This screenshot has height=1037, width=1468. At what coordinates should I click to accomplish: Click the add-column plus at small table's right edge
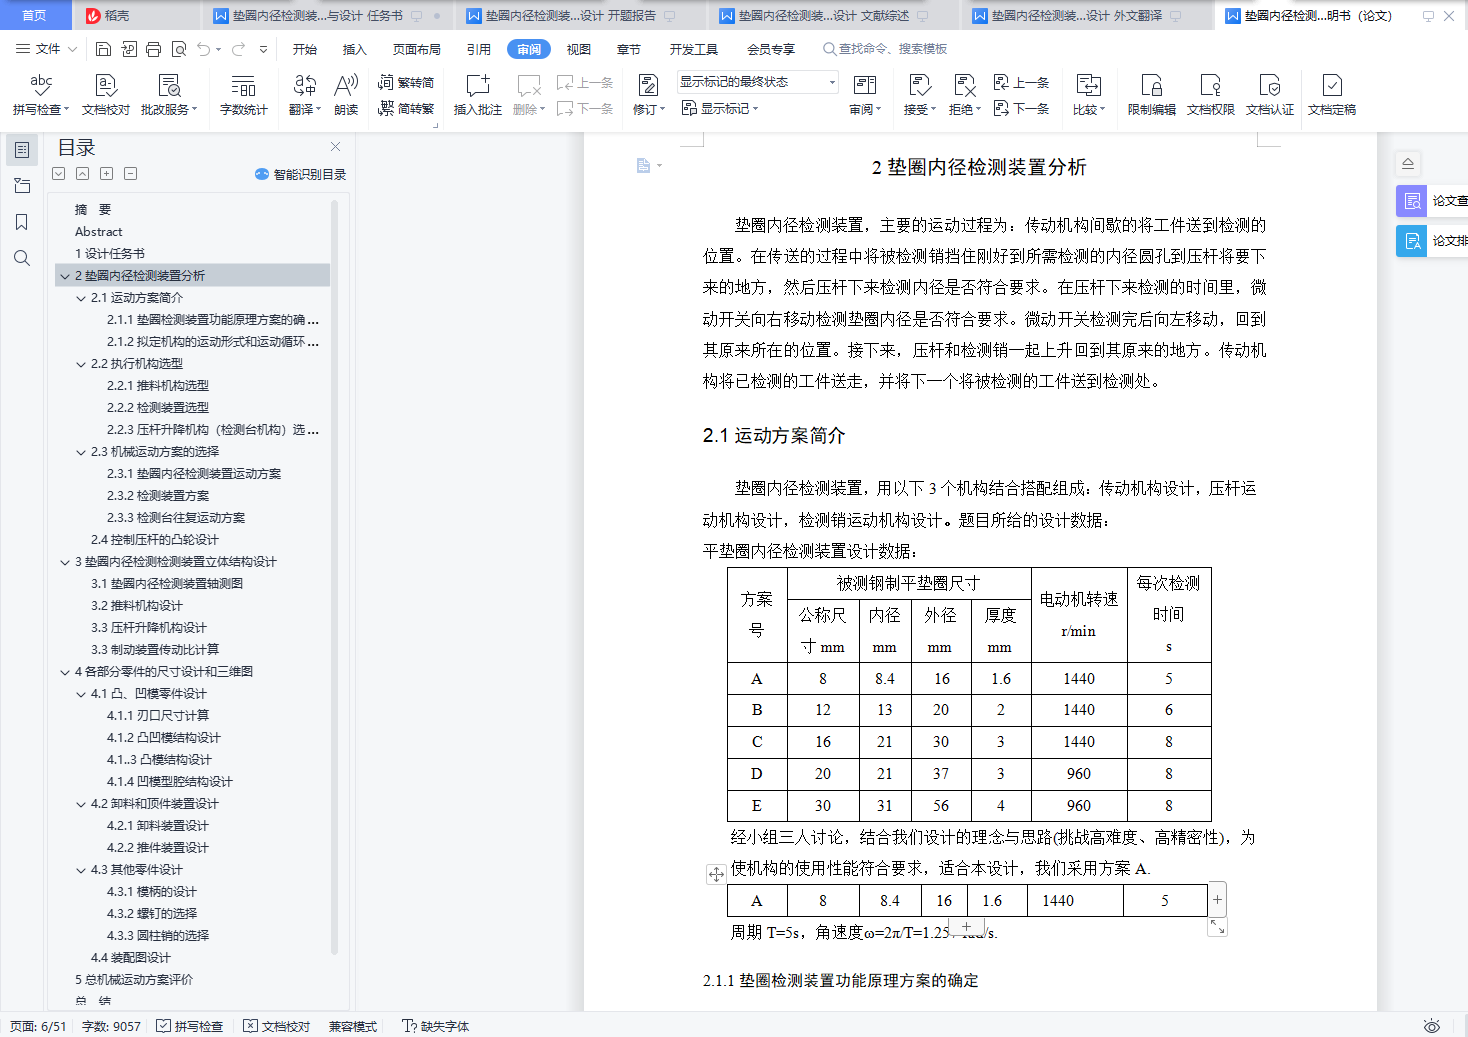(x=1218, y=900)
